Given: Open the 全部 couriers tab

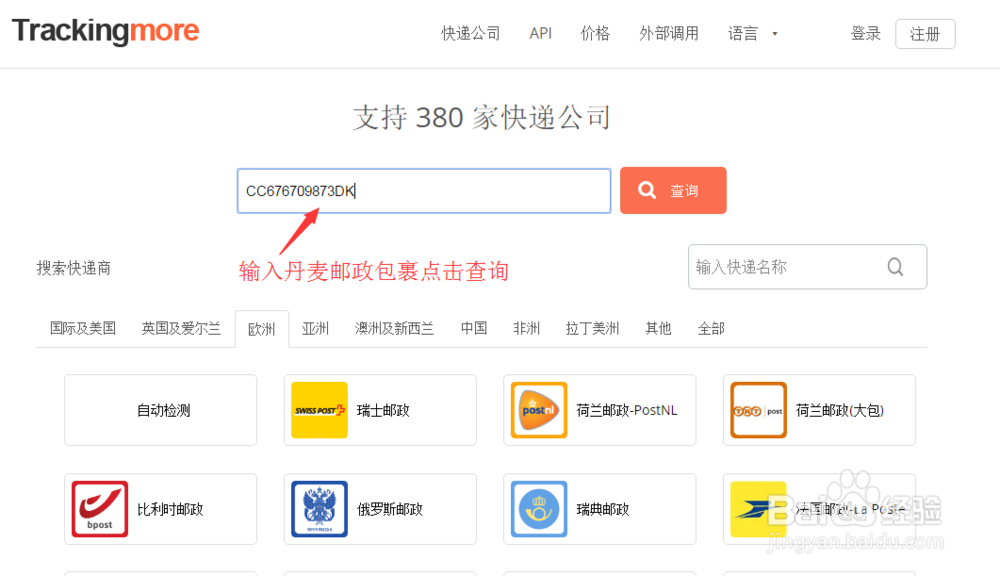Looking at the screenshot, I should (x=711, y=328).
